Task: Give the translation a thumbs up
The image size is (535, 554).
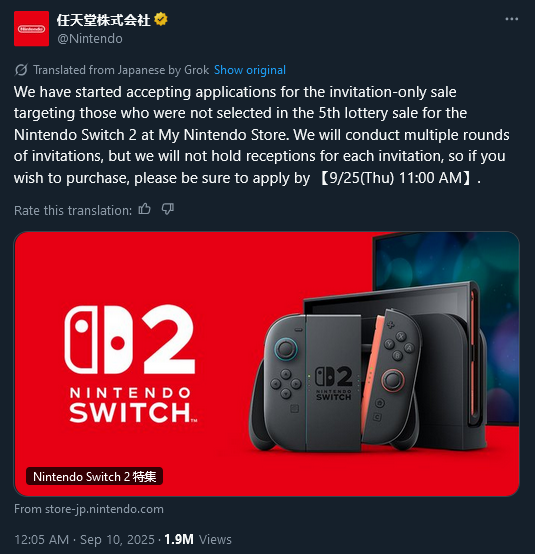Action: tap(145, 210)
